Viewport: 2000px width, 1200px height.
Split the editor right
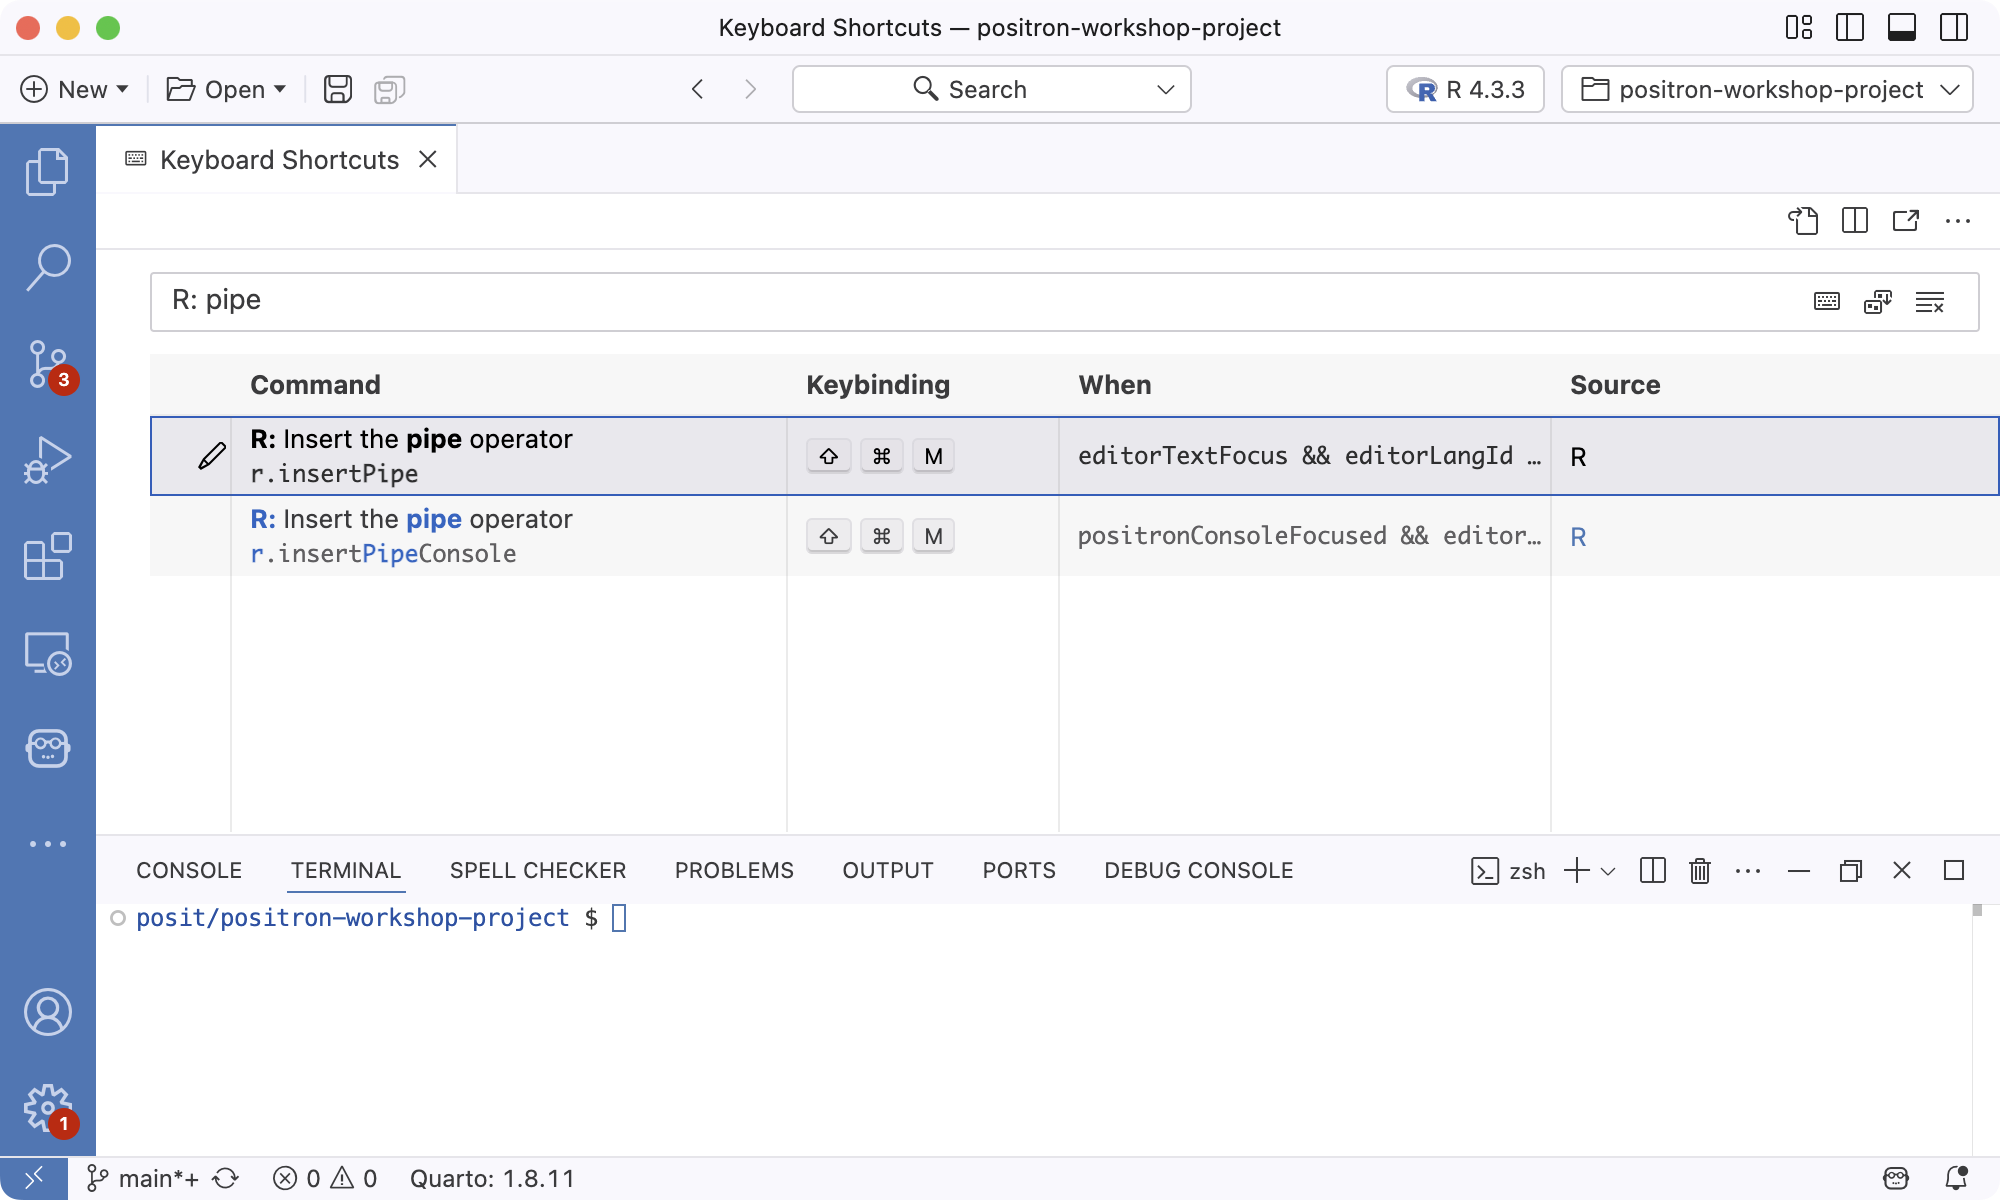(1855, 220)
